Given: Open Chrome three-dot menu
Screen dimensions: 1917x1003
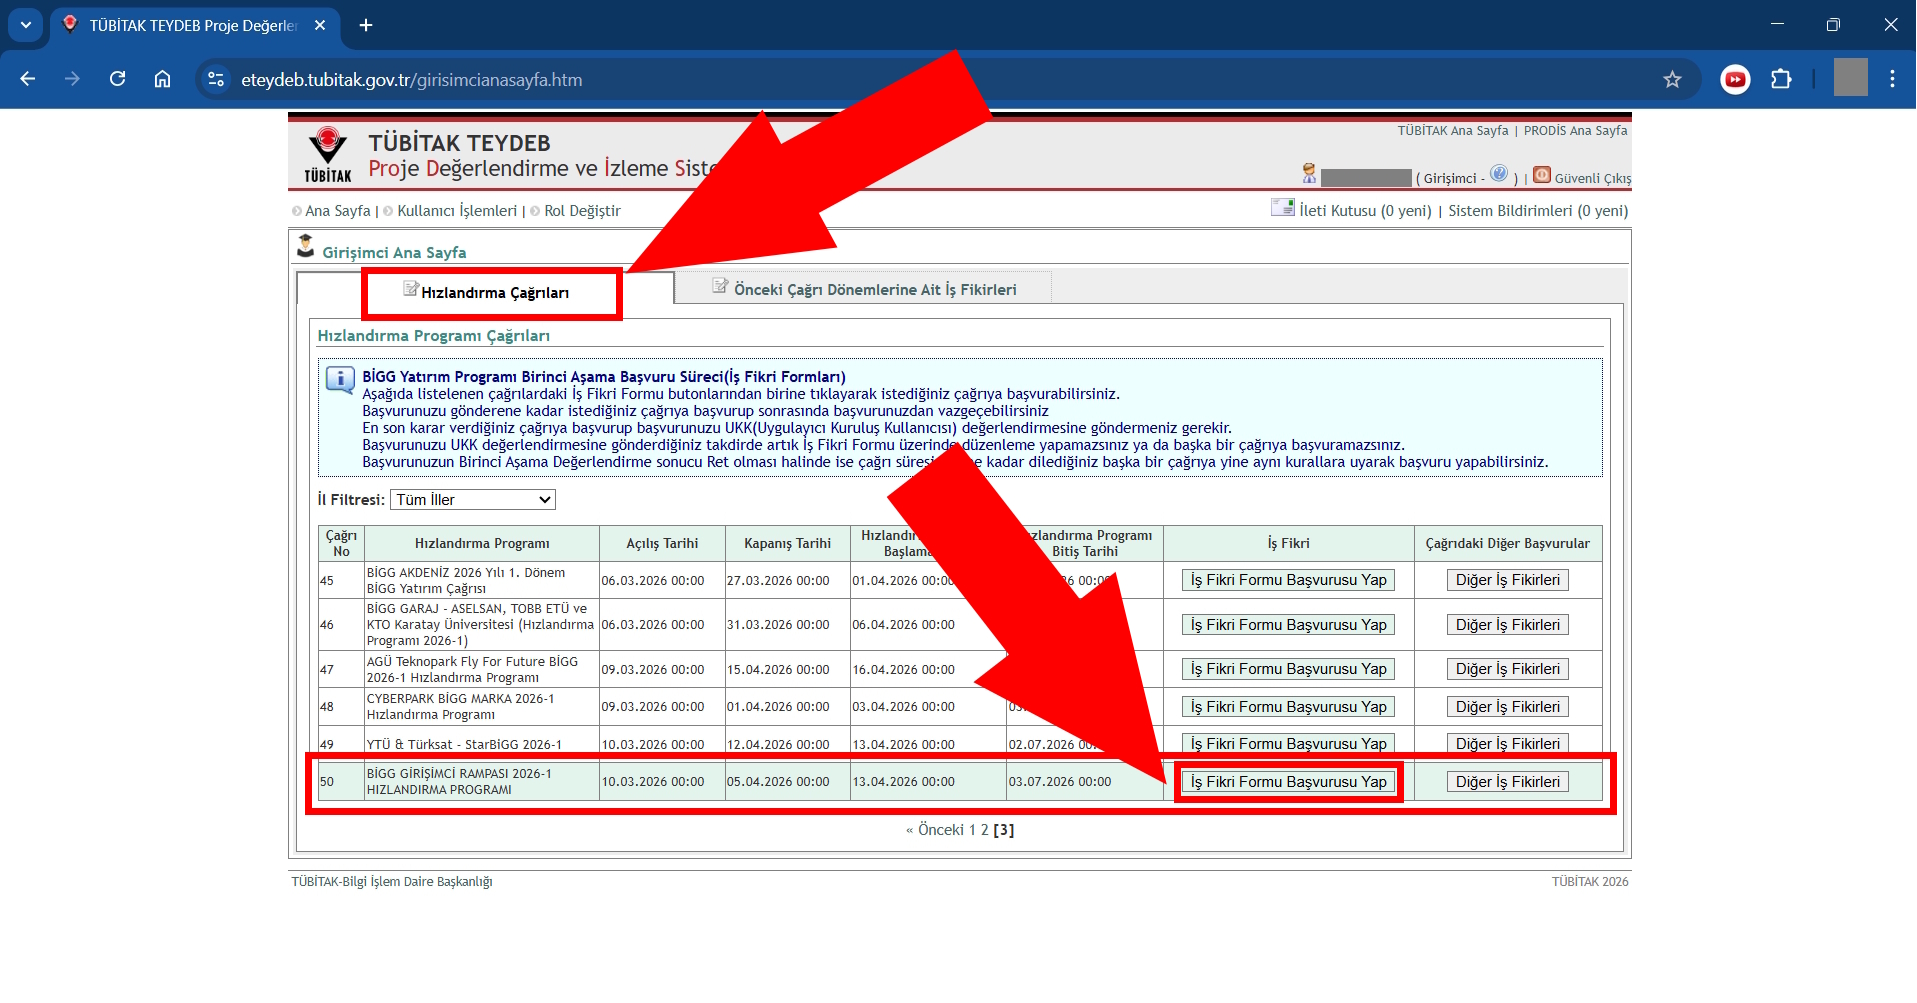Looking at the screenshot, I should pyautogui.click(x=1892, y=80).
